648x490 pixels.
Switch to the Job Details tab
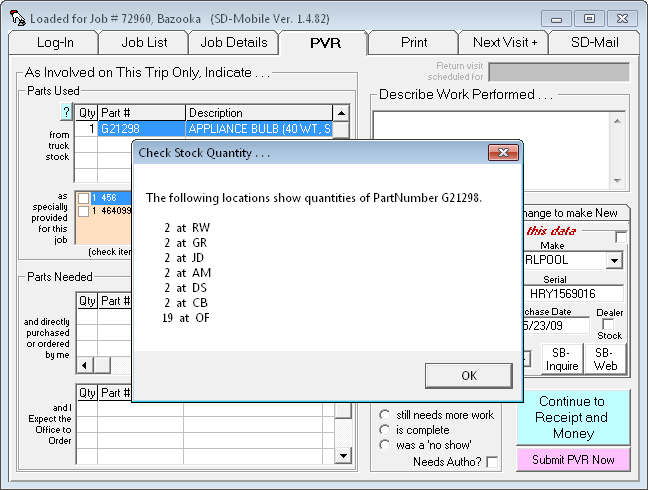pyautogui.click(x=234, y=42)
